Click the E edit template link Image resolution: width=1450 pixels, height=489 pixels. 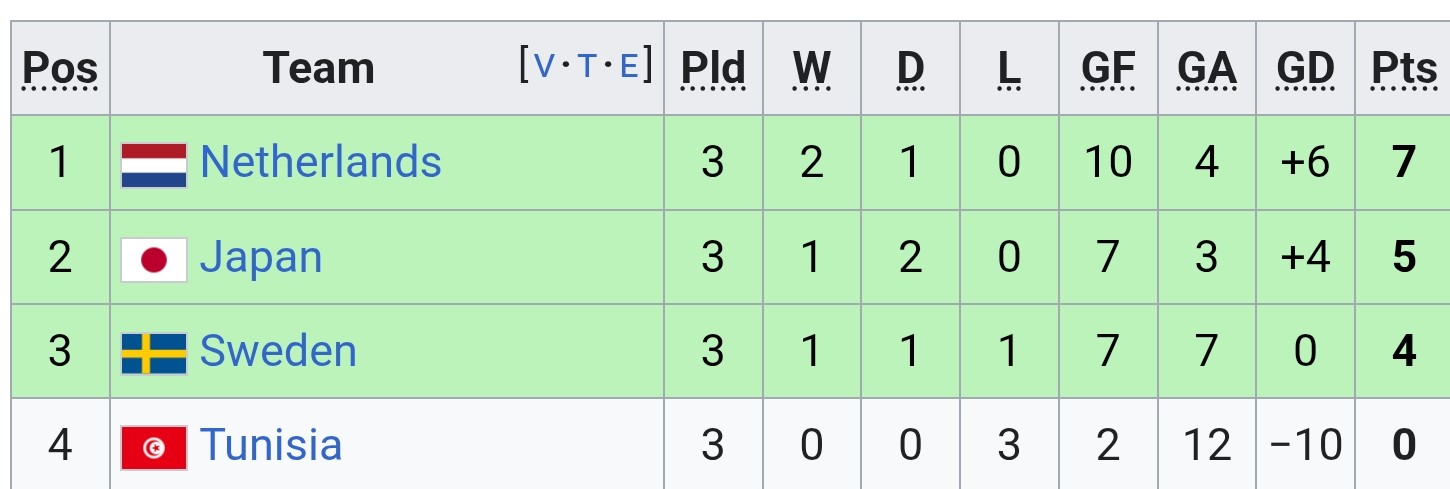tap(629, 66)
